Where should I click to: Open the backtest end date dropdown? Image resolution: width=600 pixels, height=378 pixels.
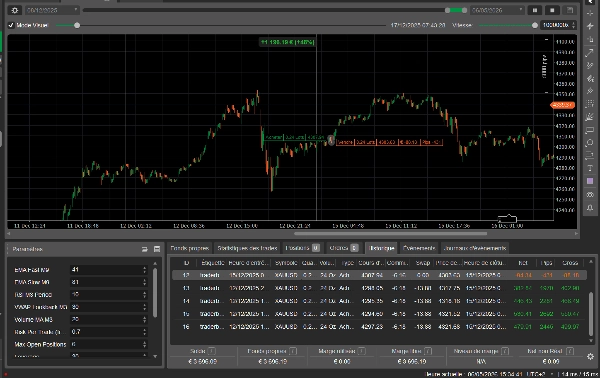521,10
